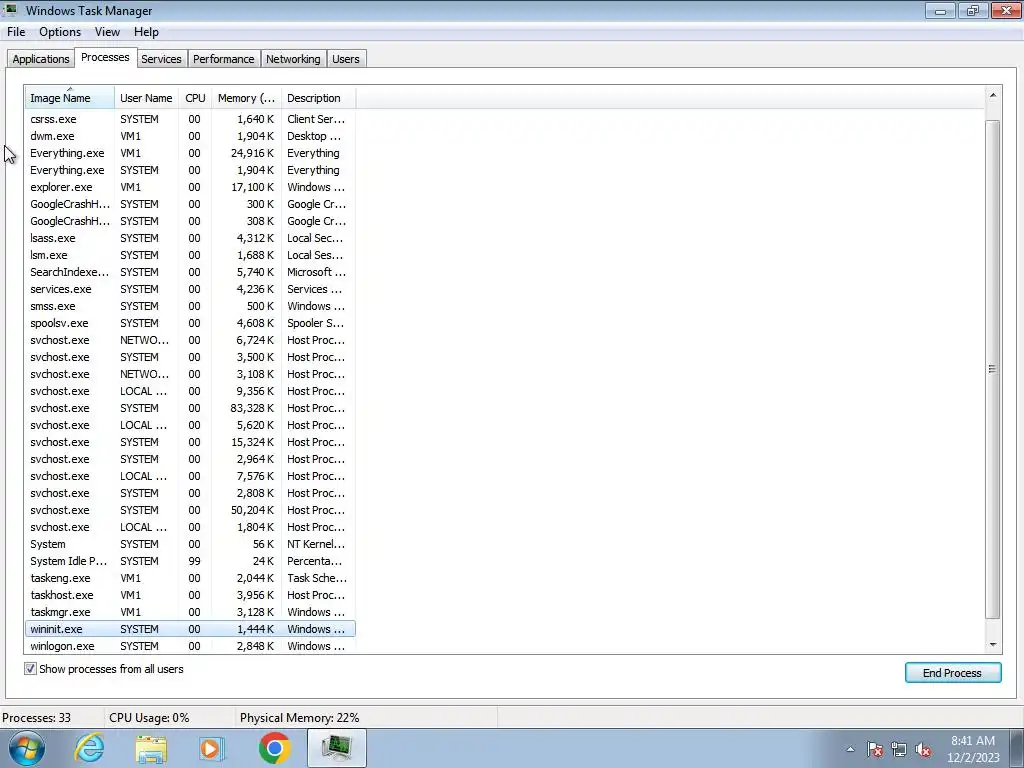Open the File menu
The height and width of the screenshot is (768, 1024).
coord(16,32)
